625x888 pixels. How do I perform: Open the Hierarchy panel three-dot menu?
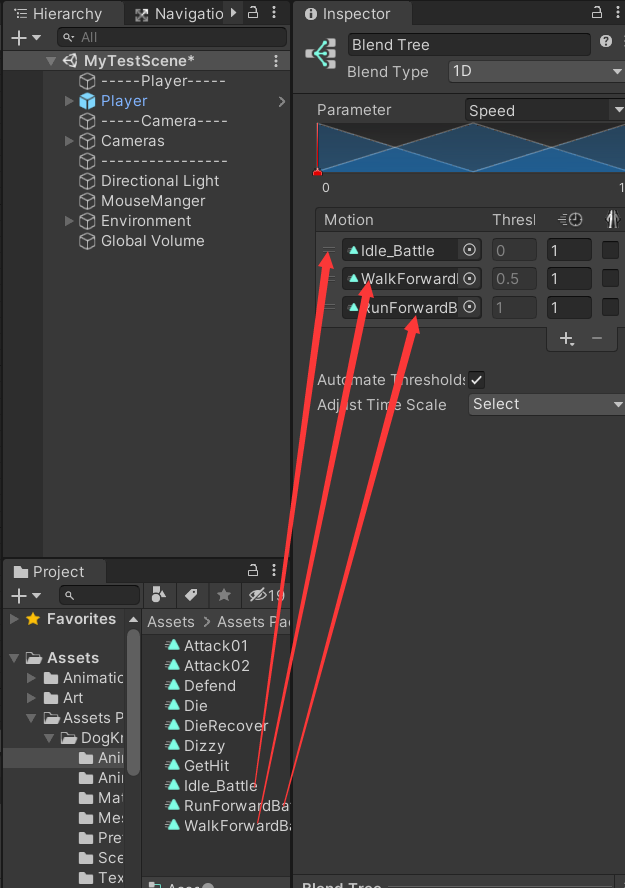[x=275, y=13]
